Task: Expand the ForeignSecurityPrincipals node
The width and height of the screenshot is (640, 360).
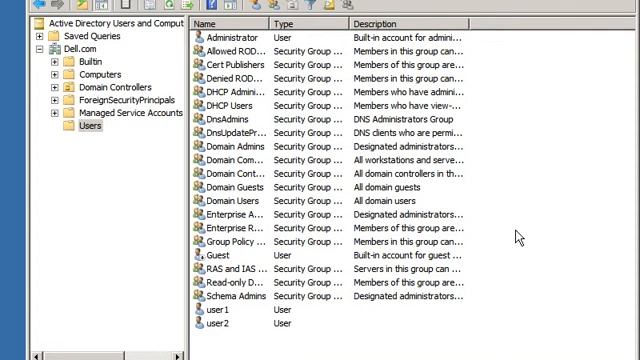Action: [55, 100]
